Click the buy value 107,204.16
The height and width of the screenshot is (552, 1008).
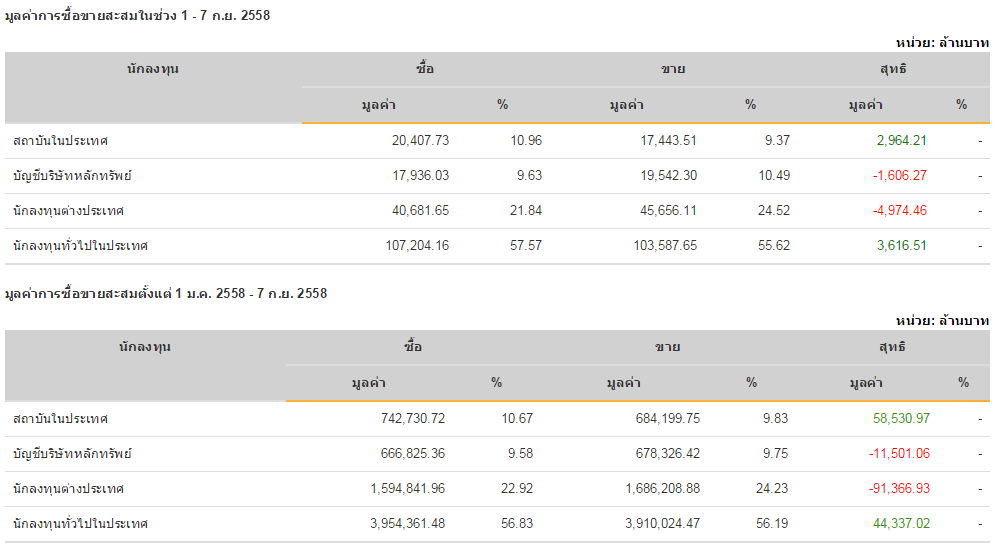point(417,245)
